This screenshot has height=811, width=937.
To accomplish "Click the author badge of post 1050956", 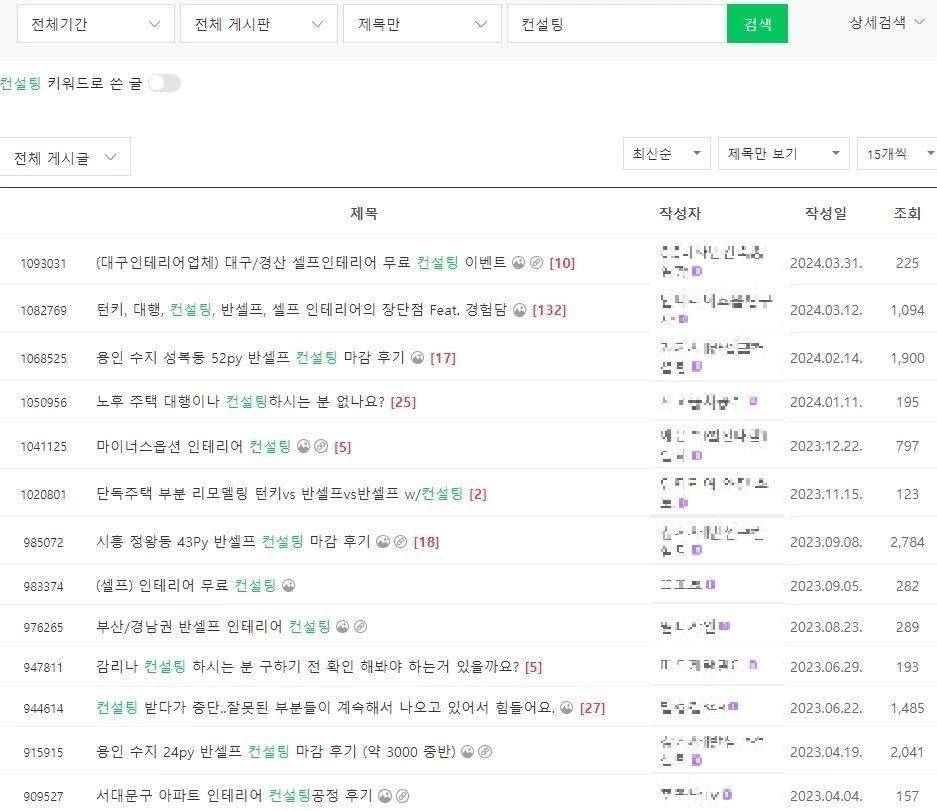I will click(754, 401).
